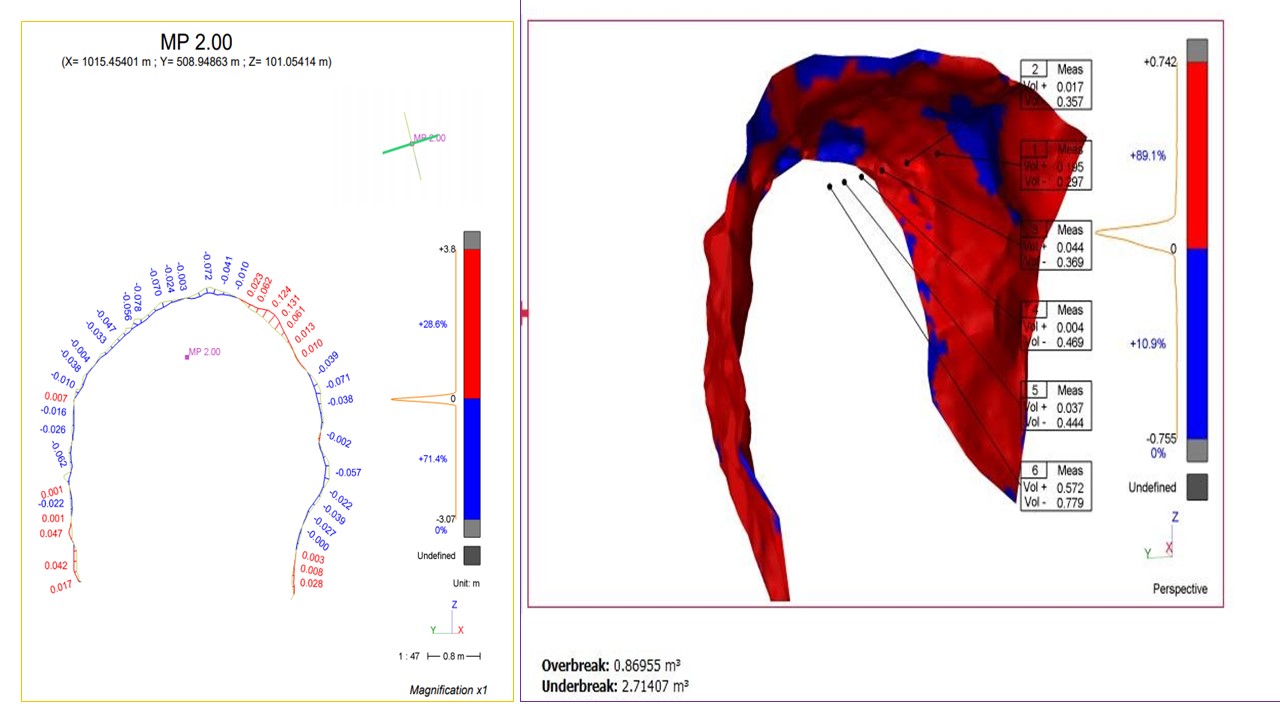Screen dimensions: 1280x720
Task: Click the +89.1% percentage label
Action: [x=1147, y=156]
